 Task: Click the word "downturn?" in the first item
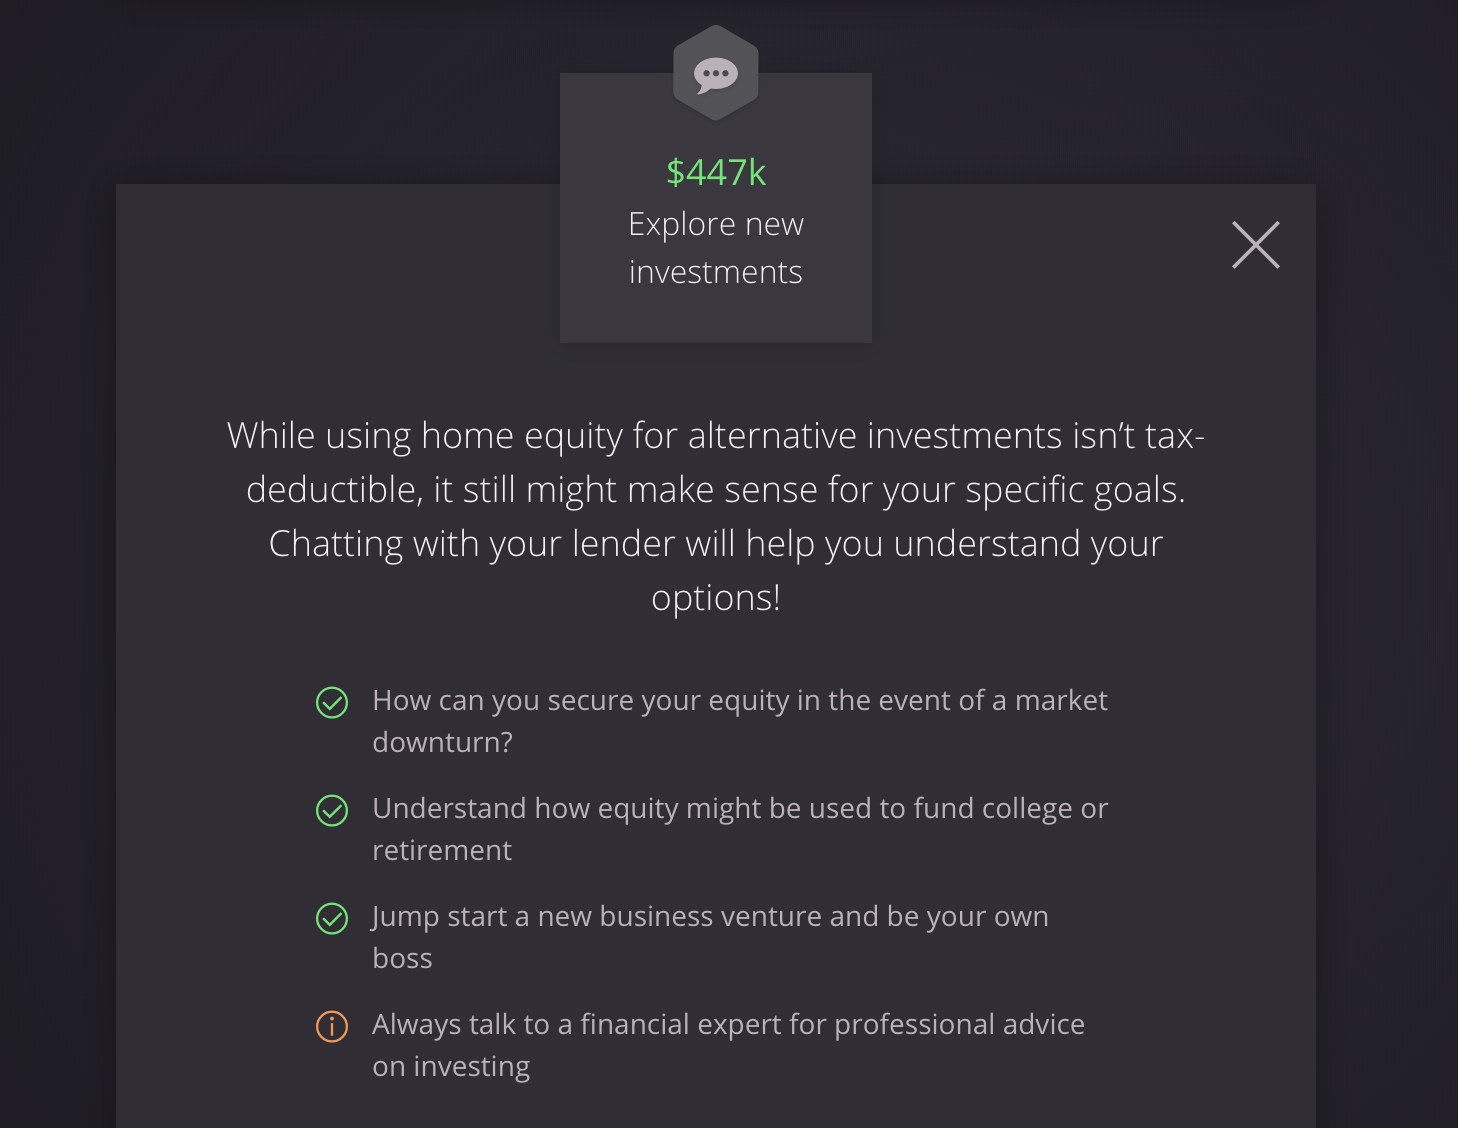442,743
